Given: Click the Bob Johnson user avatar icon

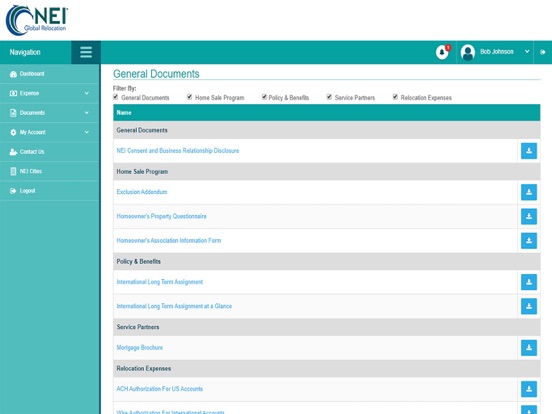Looking at the screenshot, I should [468, 52].
